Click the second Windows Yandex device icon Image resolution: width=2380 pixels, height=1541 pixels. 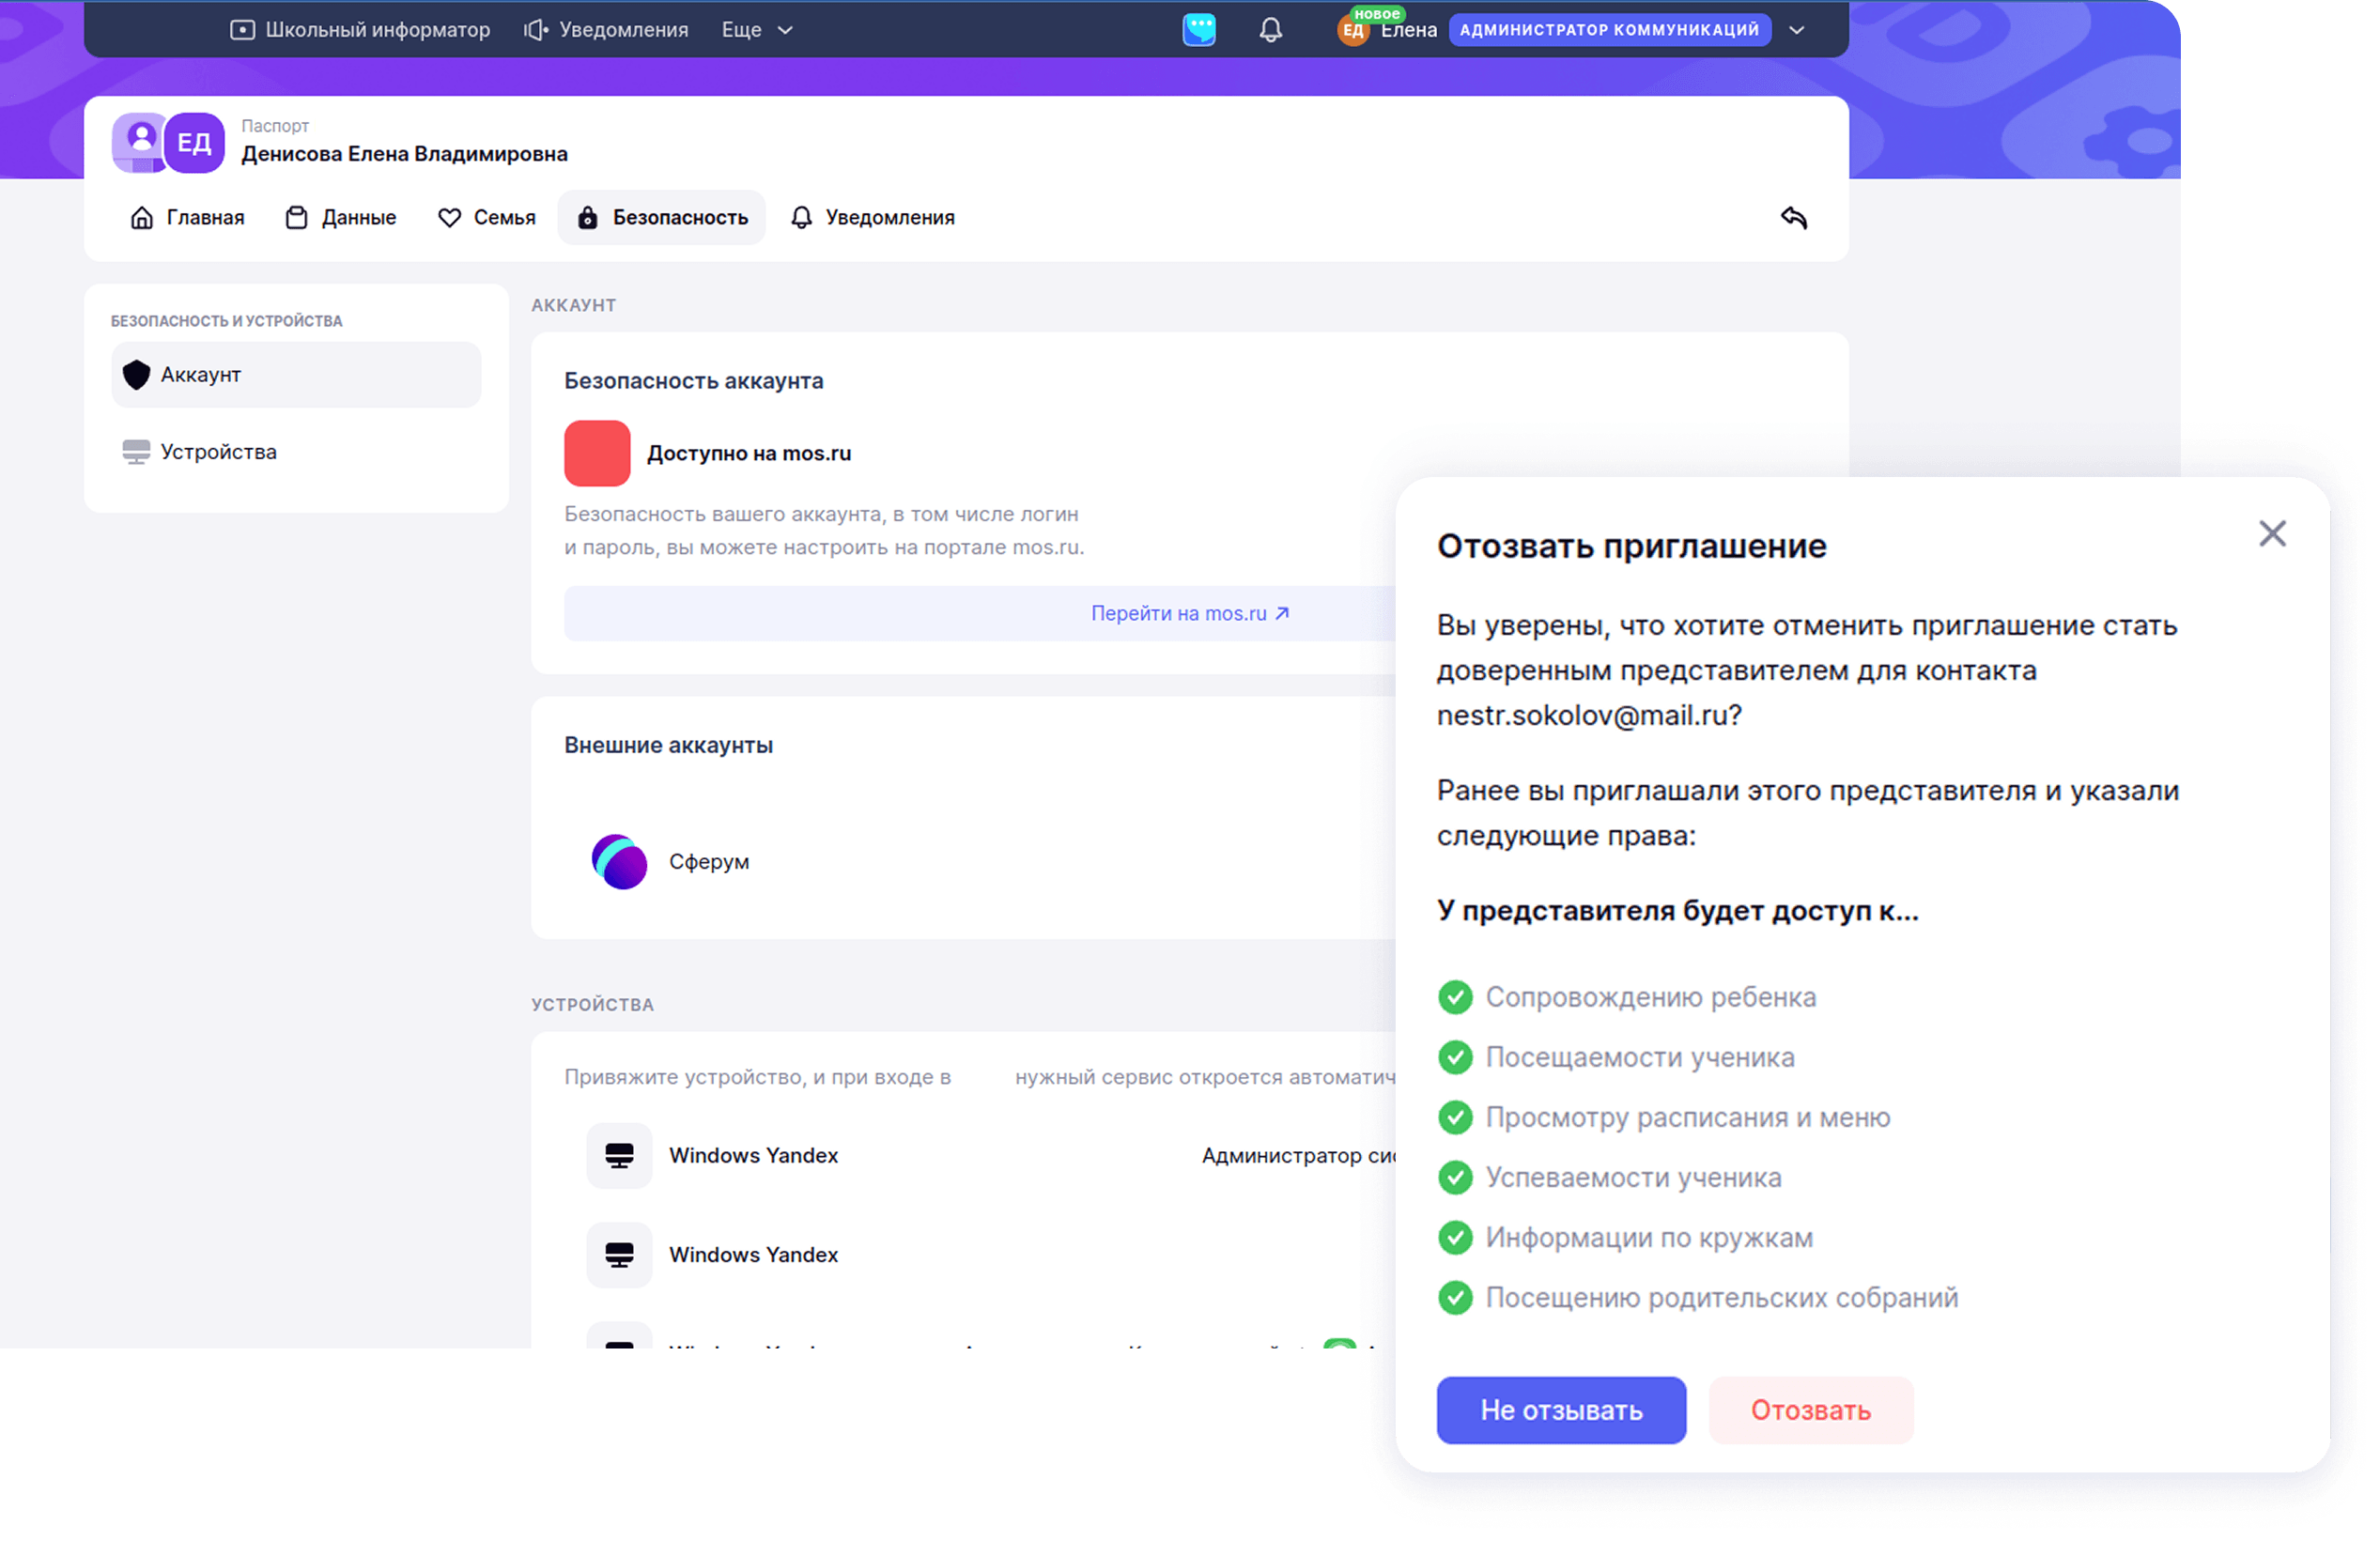[619, 1254]
